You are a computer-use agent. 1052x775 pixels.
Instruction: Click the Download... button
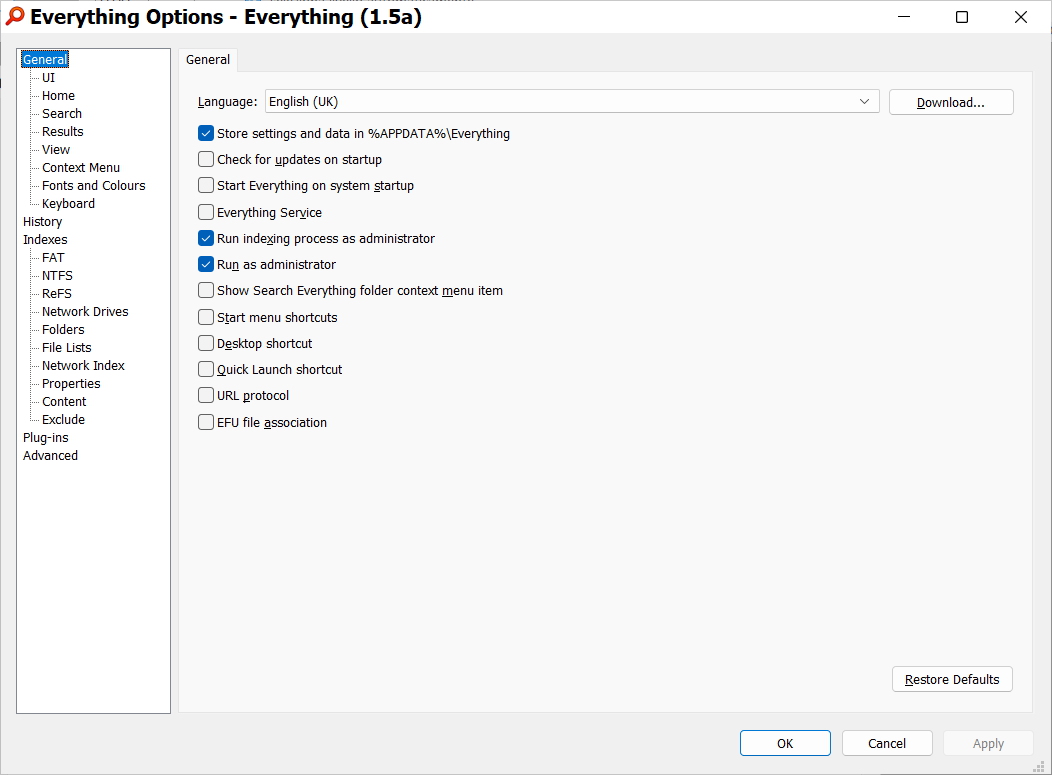coord(951,102)
